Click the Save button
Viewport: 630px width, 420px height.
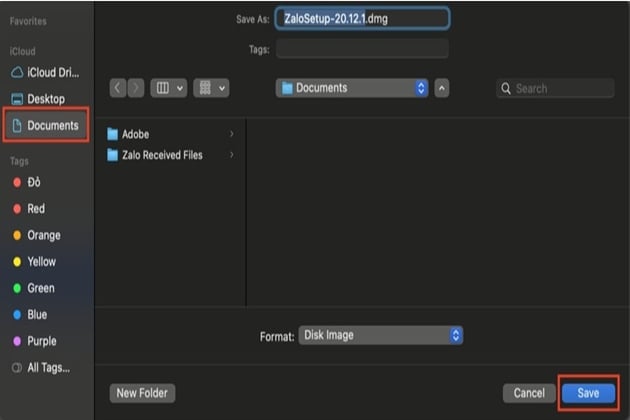point(588,393)
